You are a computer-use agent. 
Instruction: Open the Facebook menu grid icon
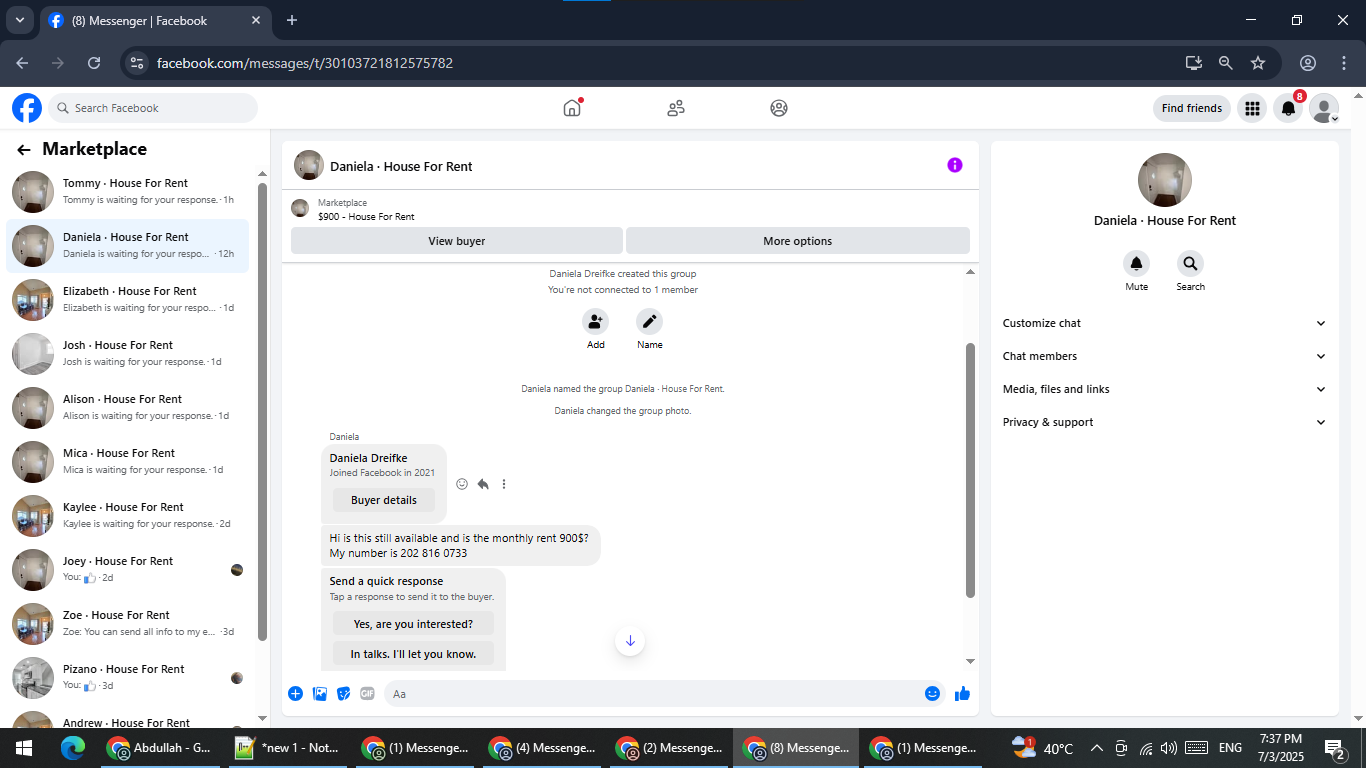[x=1251, y=108]
